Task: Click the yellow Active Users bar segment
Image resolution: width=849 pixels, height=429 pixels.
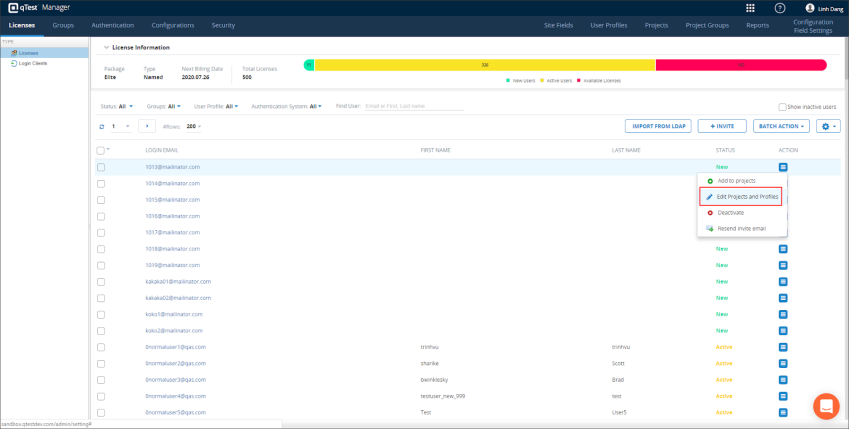Action: (x=484, y=65)
